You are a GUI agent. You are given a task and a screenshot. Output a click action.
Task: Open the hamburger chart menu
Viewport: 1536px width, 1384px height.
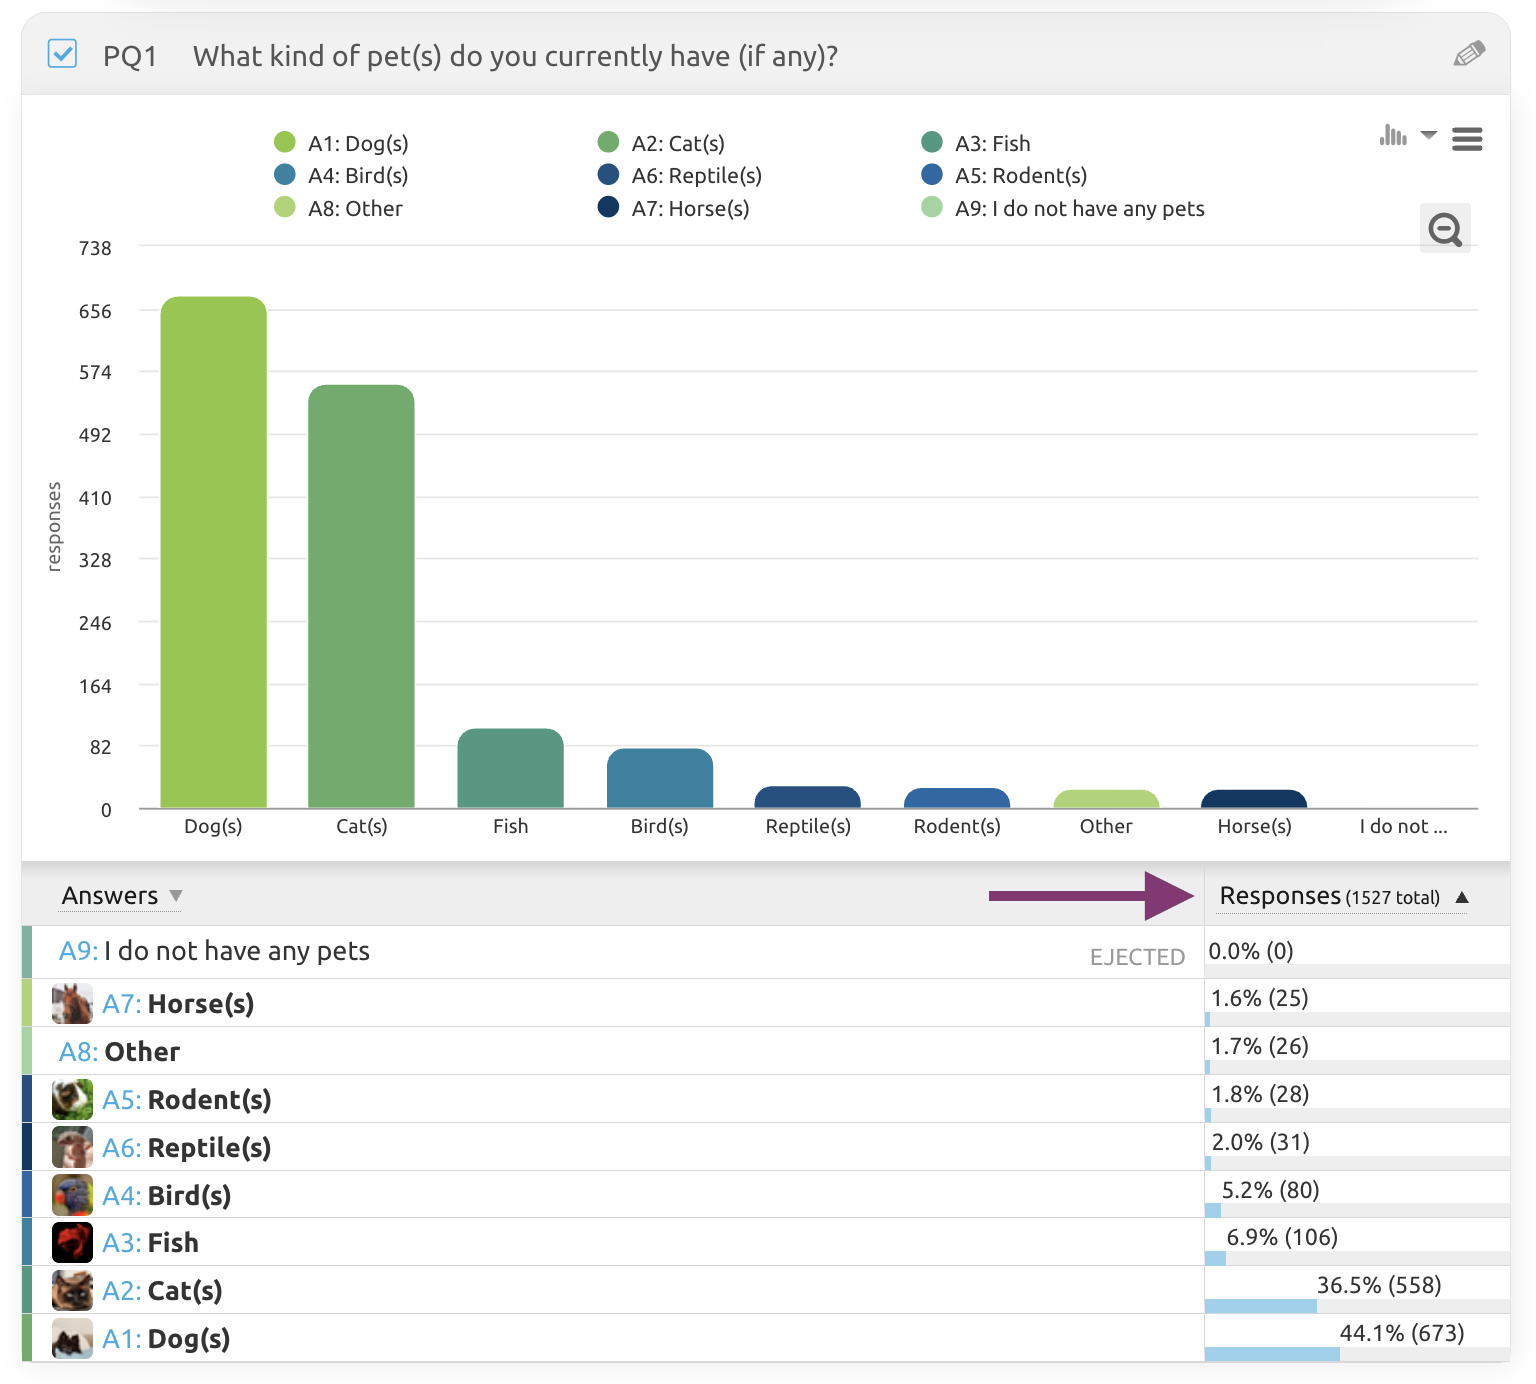tap(1466, 139)
